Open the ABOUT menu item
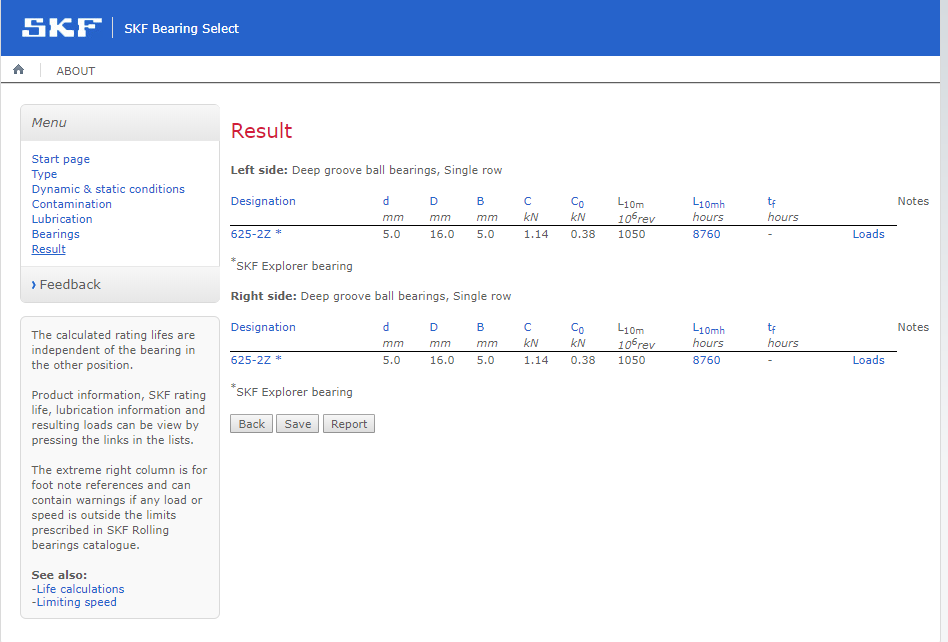Screen dimensions: 948x642 [76, 71]
